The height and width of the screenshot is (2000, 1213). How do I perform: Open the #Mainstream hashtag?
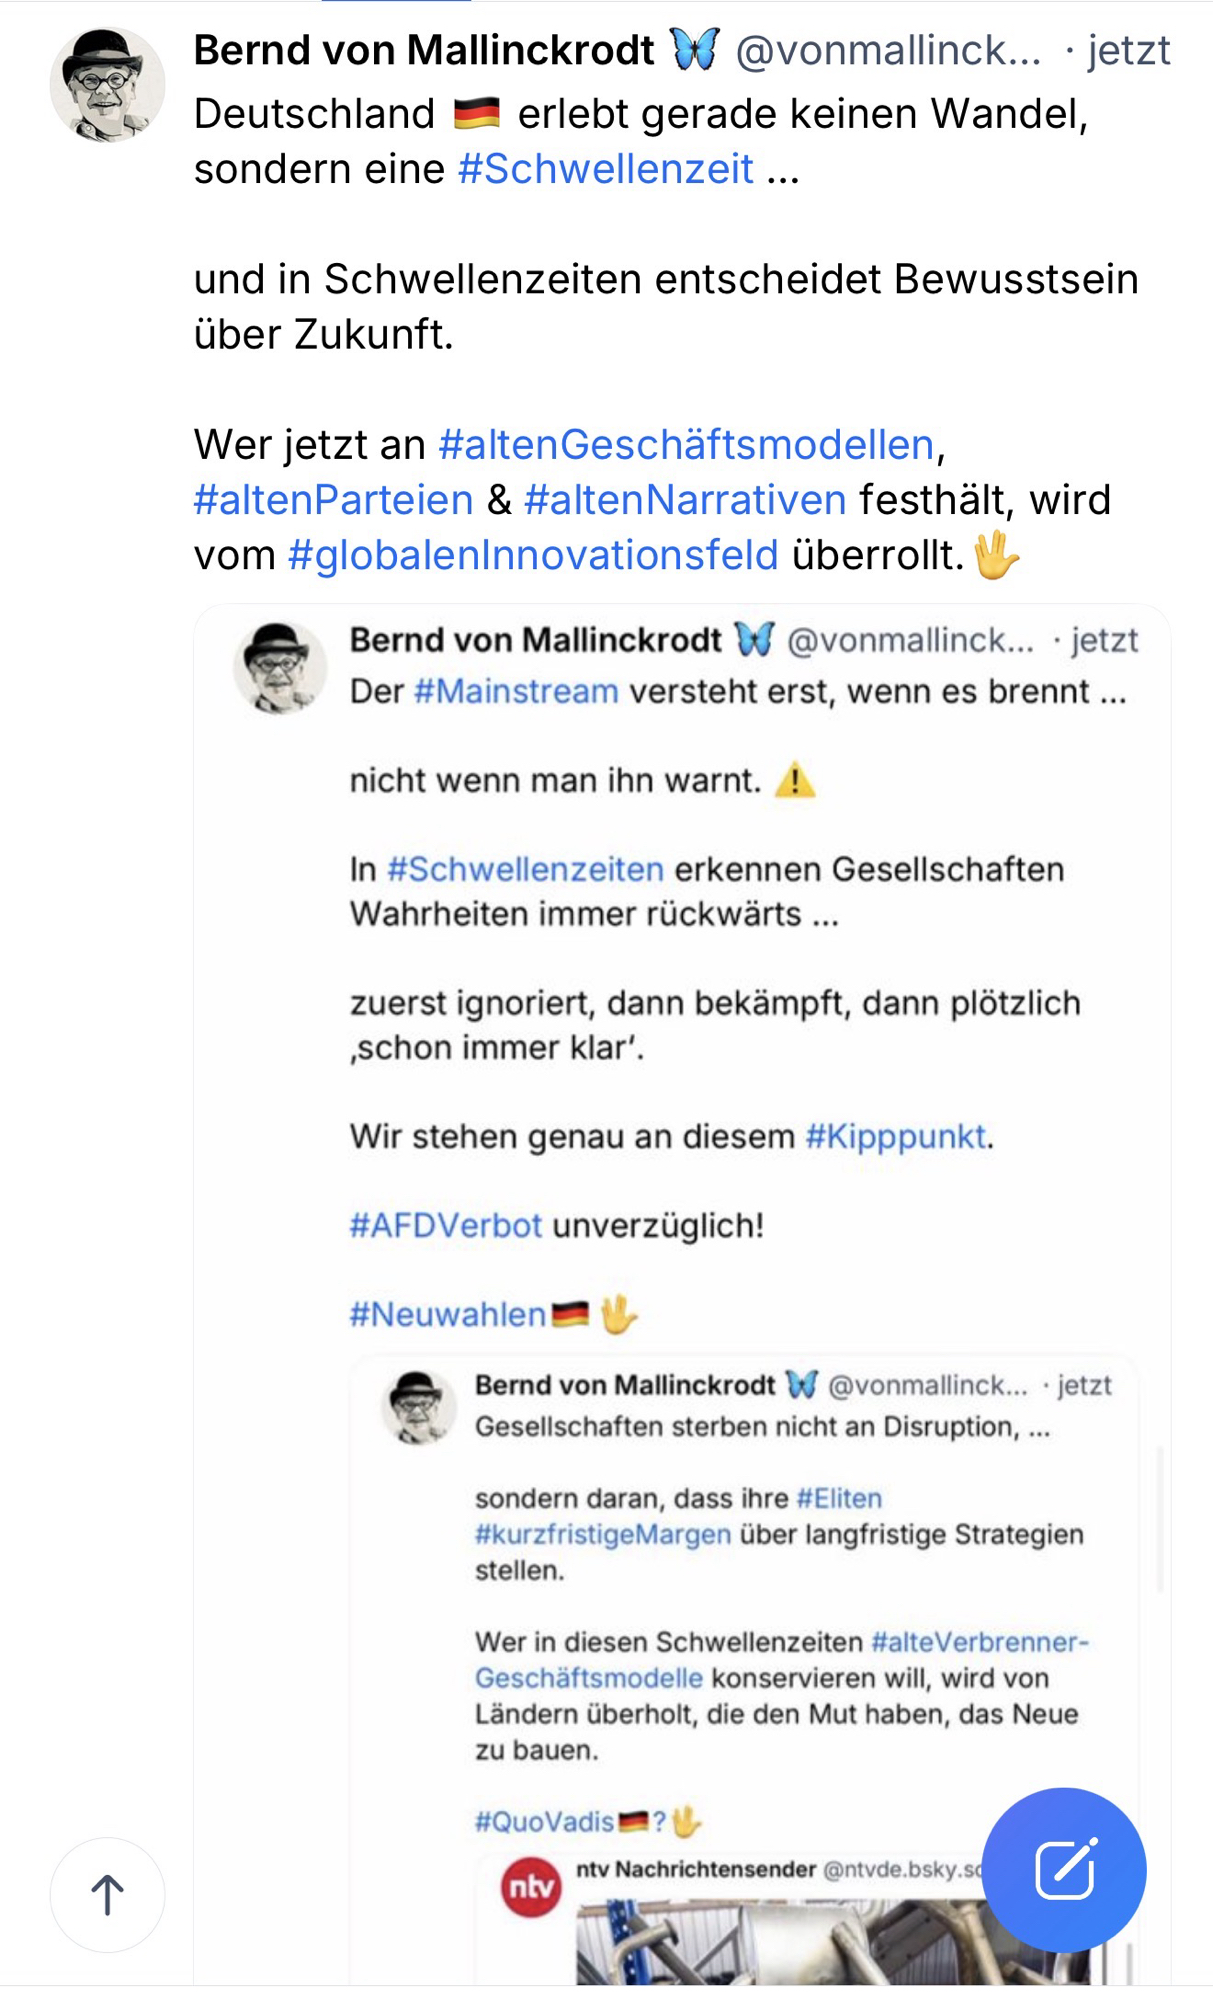point(516,691)
